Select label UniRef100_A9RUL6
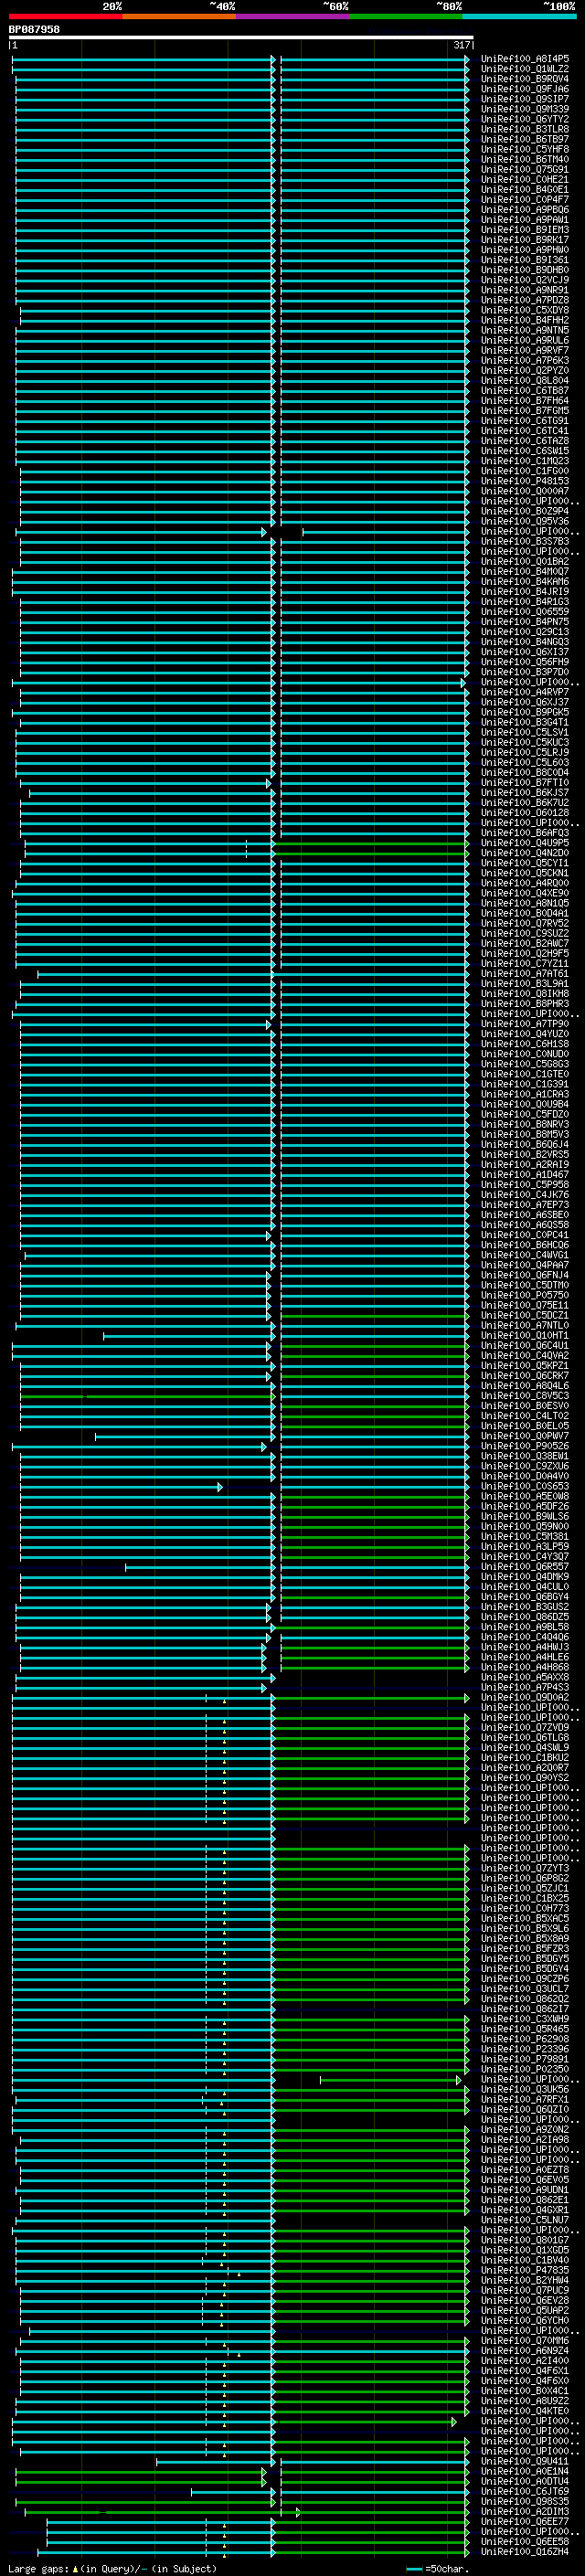Viewport: 585px width, 2576px height. [x=525, y=340]
